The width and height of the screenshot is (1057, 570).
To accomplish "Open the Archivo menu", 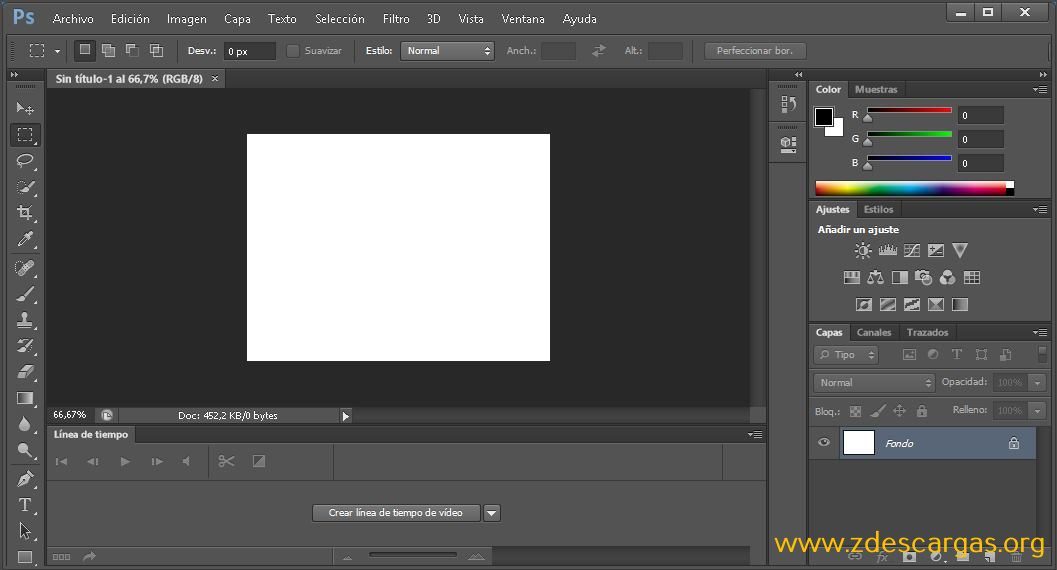I will pyautogui.click(x=73, y=19).
